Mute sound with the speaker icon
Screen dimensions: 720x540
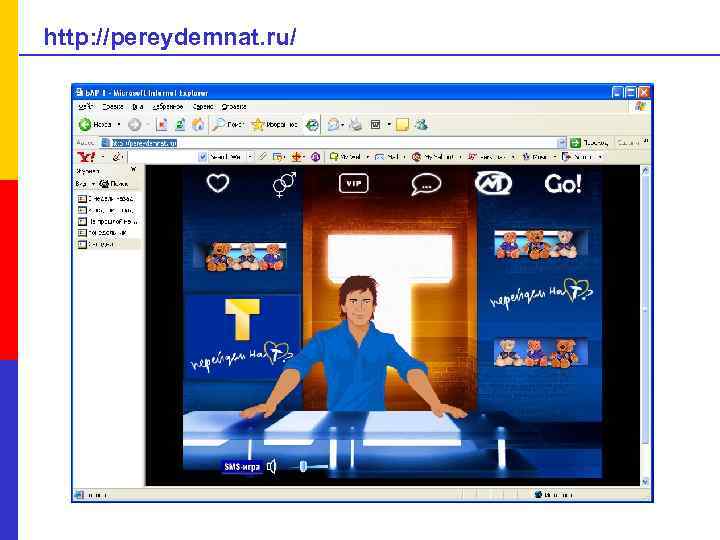point(271,467)
